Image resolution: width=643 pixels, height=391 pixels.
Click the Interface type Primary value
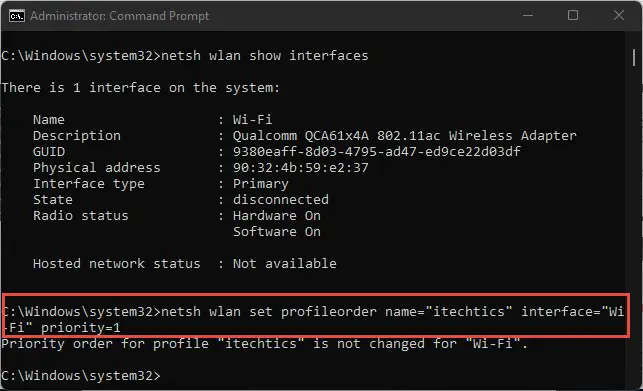click(260, 183)
